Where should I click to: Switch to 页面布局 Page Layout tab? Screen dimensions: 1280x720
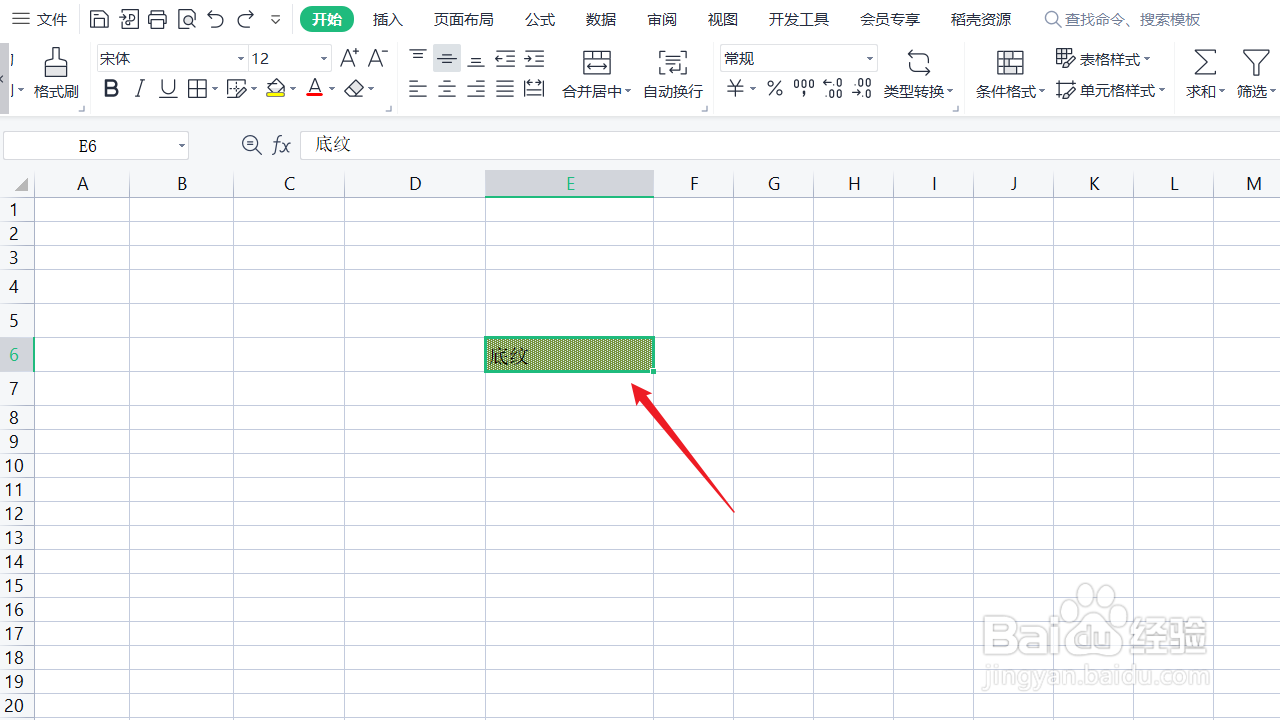(x=464, y=19)
